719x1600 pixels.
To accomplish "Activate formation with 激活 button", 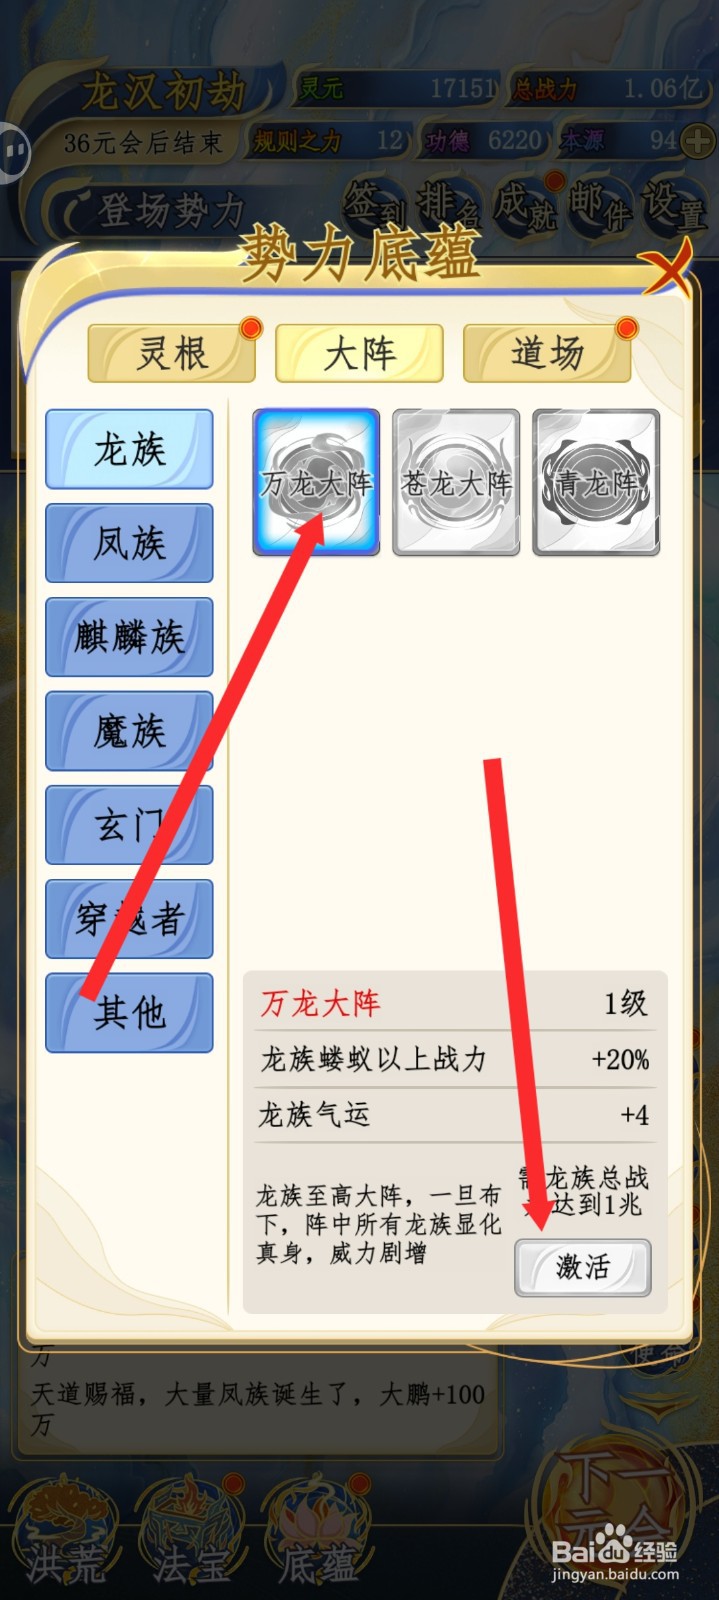I will 583,1268.
